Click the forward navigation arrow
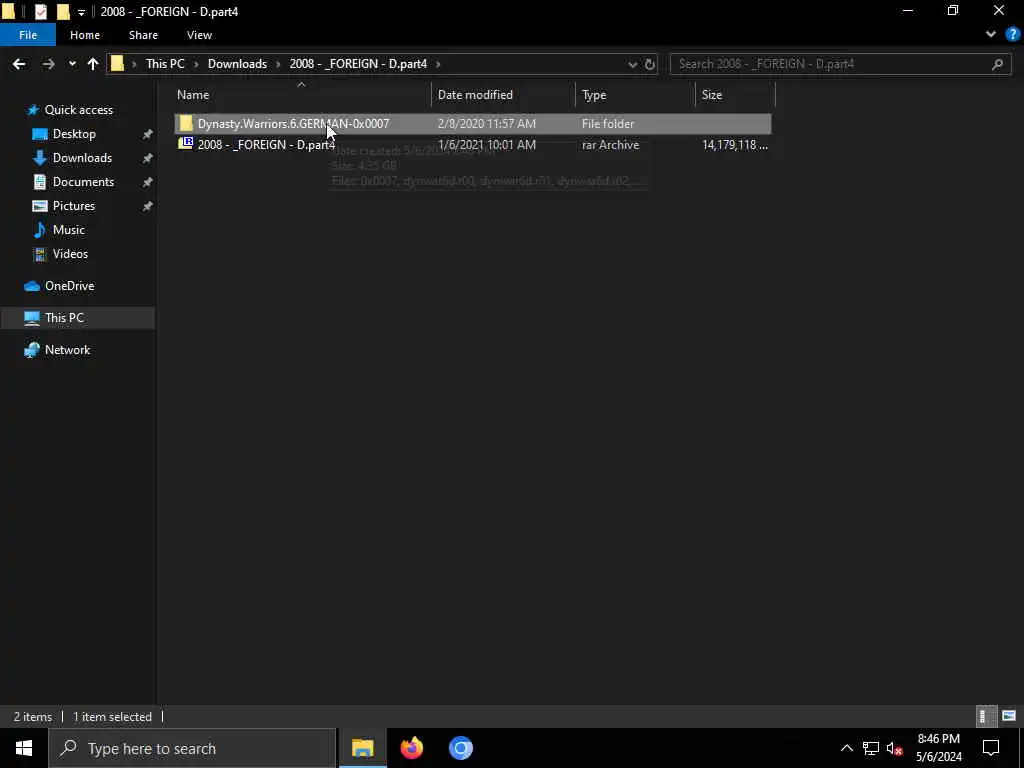The height and width of the screenshot is (768, 1024). click(x=48, y=64)
